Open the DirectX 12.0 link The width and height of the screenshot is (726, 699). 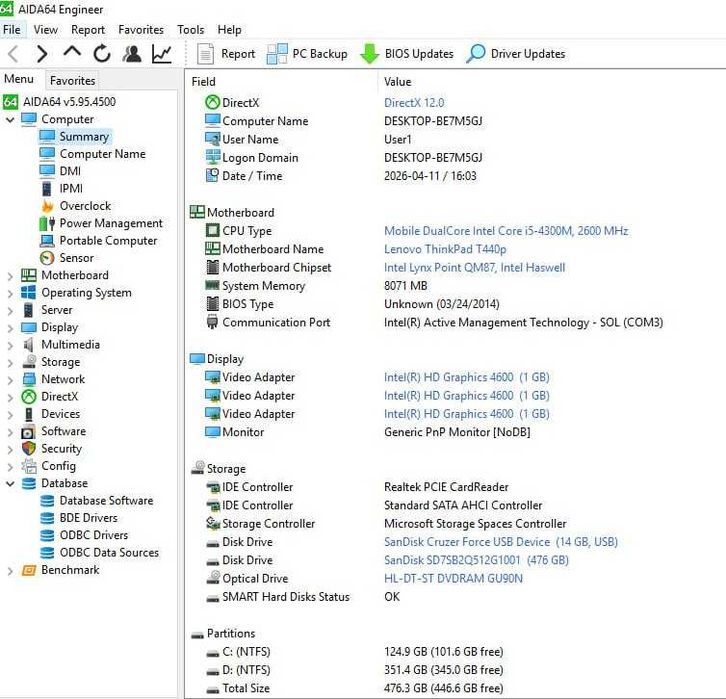click(414, 103)
